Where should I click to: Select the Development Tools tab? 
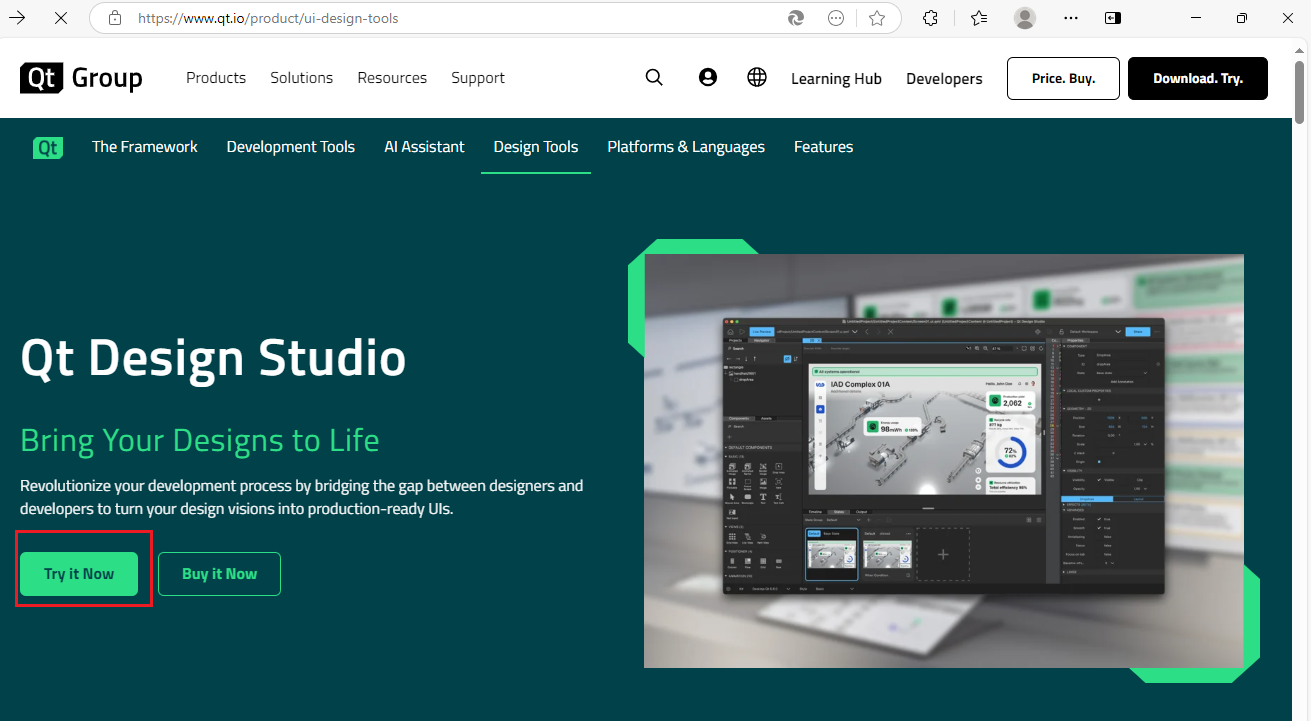click(291, 147)
